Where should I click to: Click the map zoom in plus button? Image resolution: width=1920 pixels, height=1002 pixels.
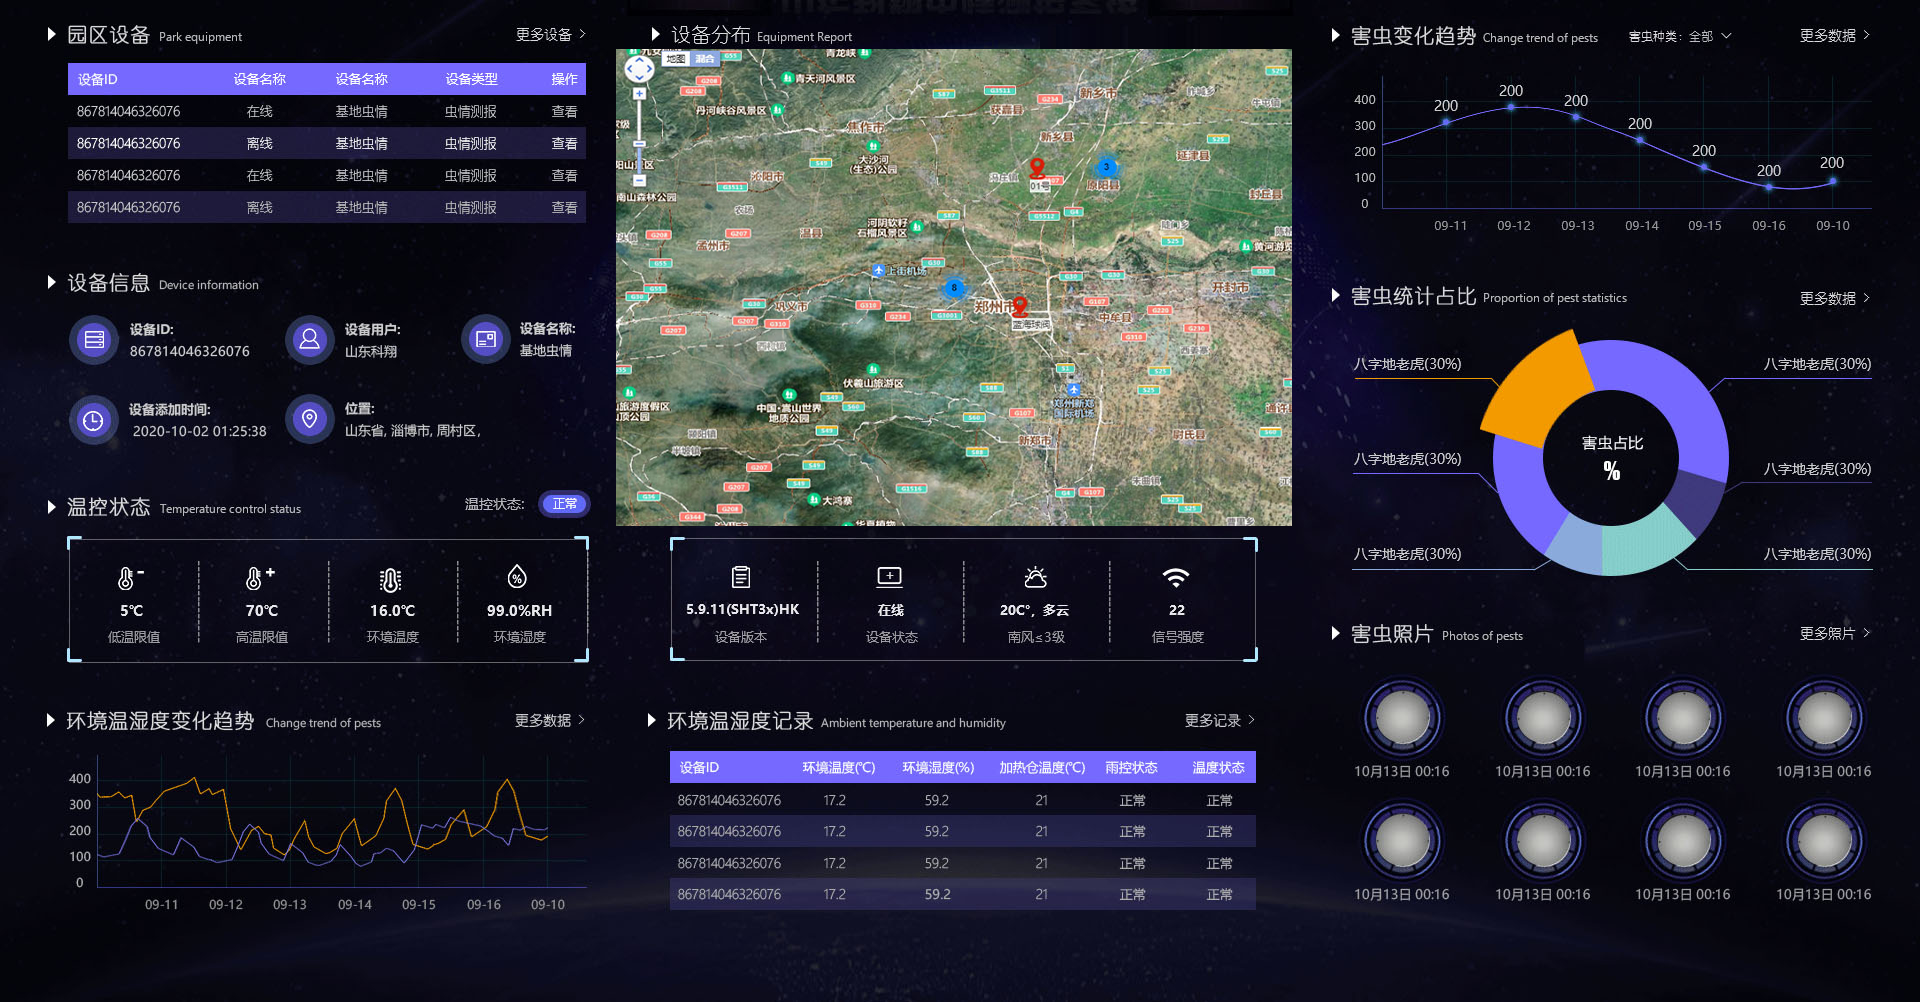coord(639,94)
